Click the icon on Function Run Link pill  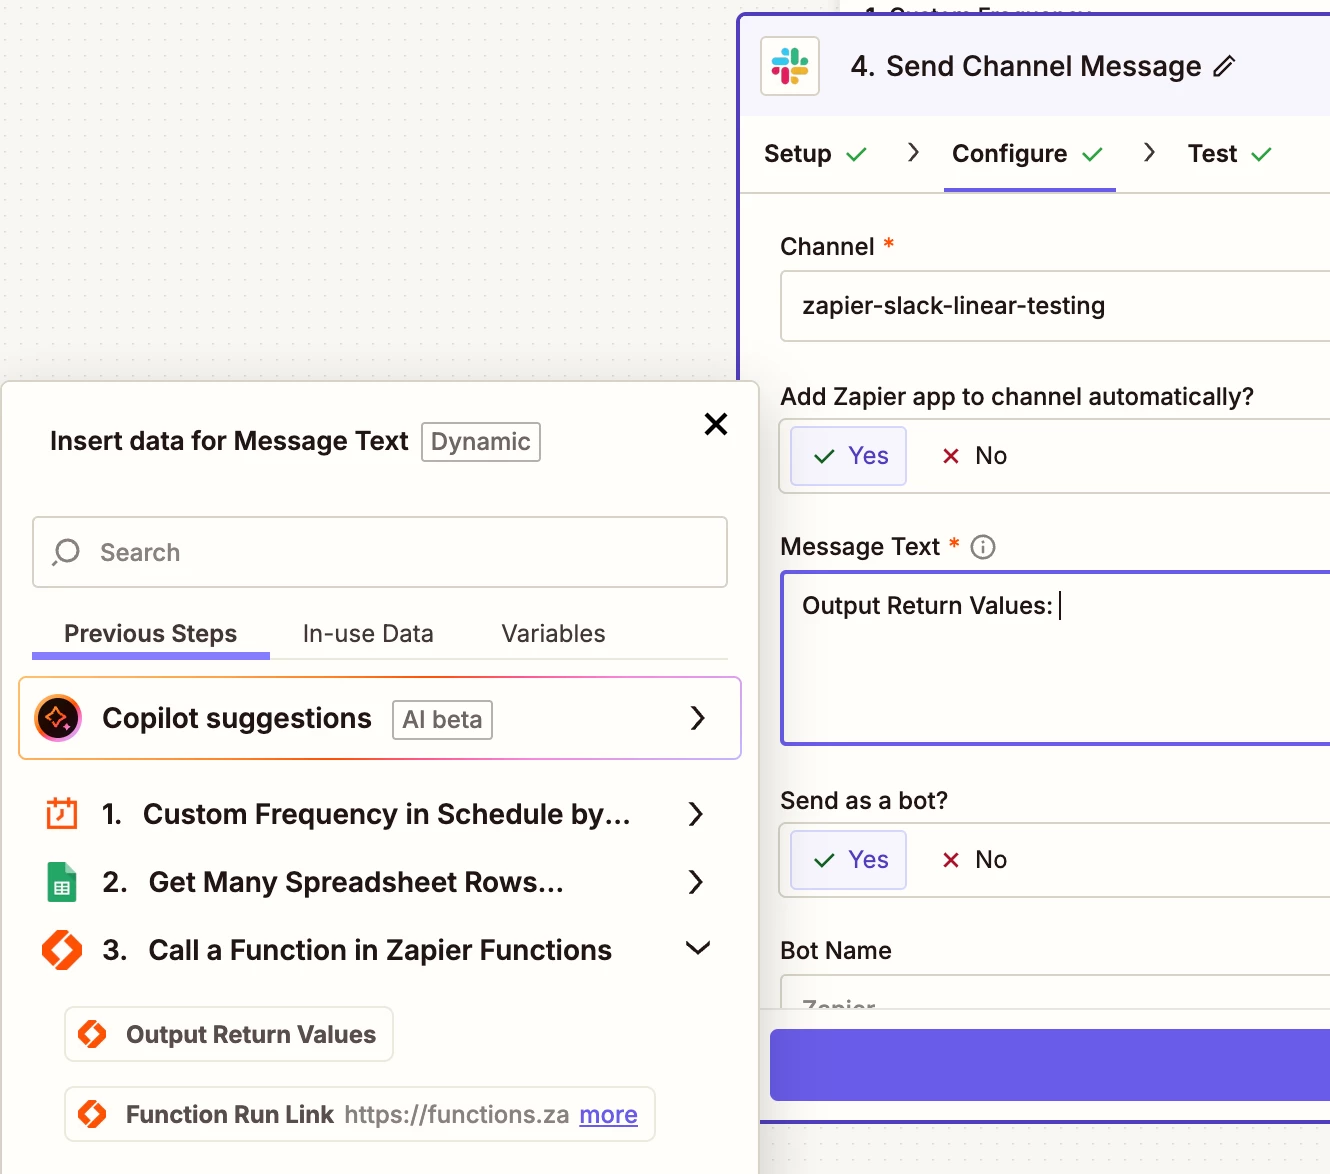pos(92,1114)
